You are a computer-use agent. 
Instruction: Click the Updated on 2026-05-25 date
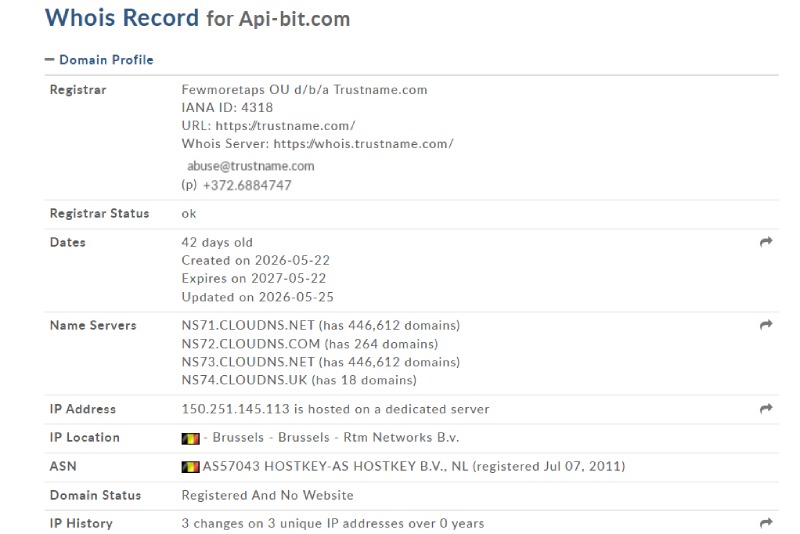pos(257,297)
